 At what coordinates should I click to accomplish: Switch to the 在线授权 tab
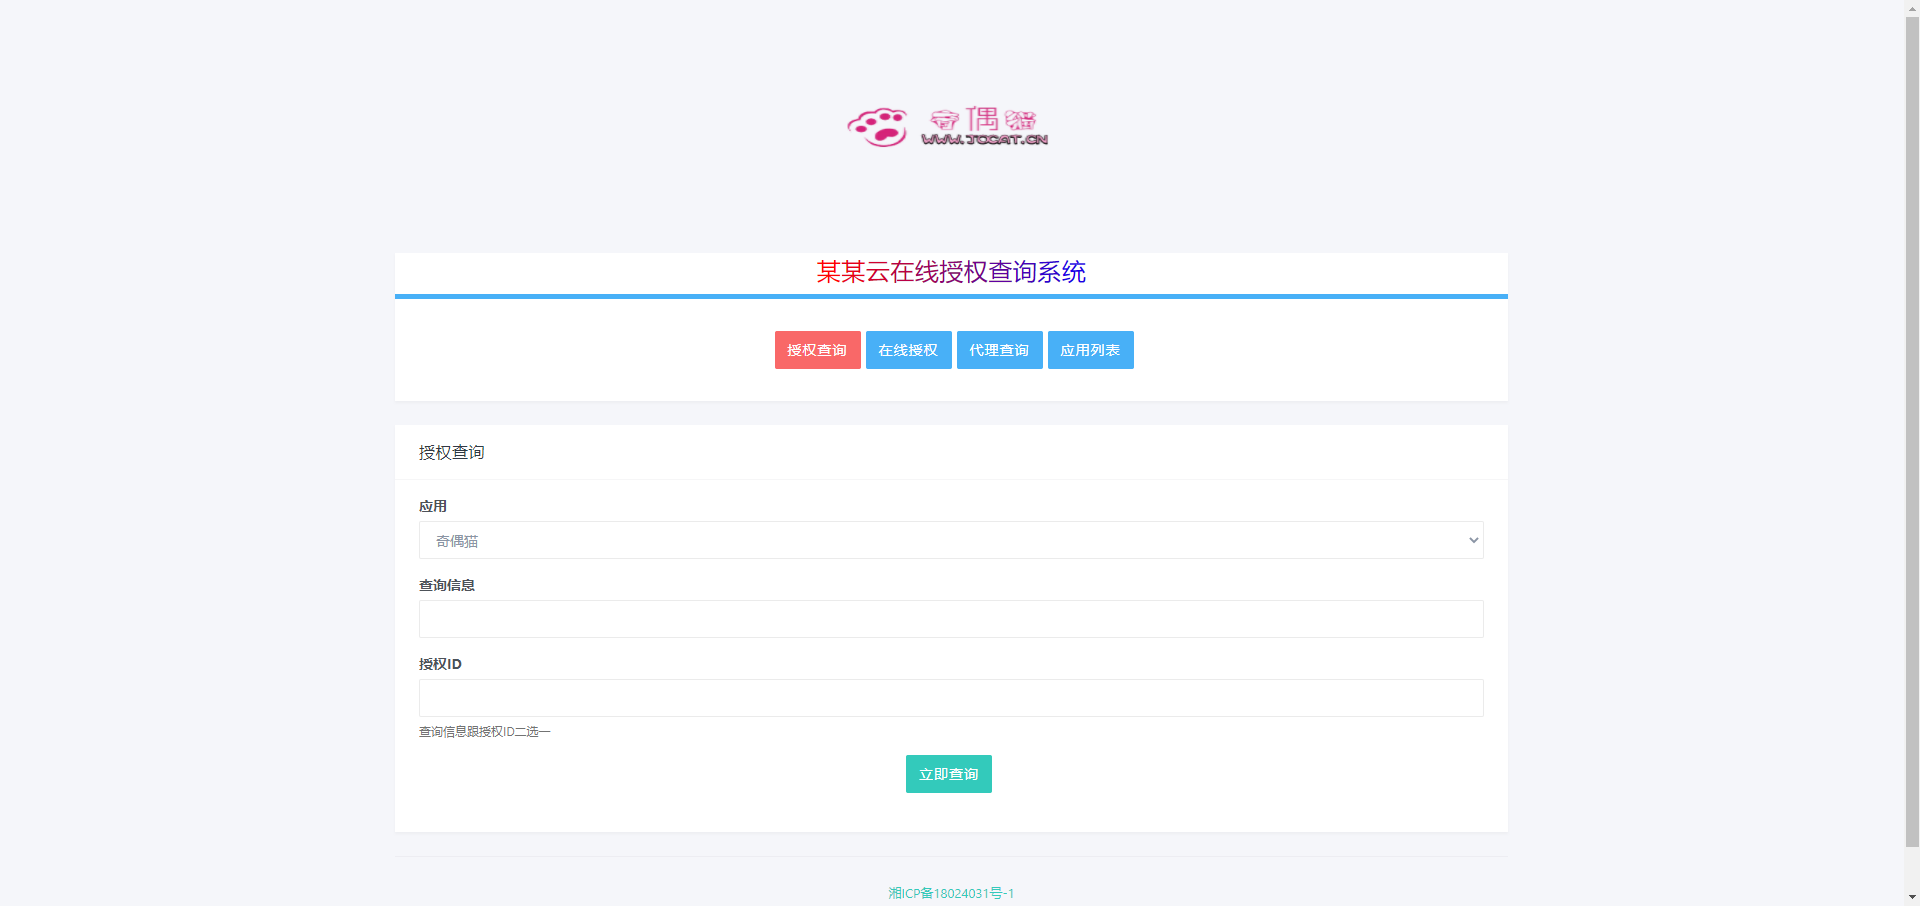(908, 350)
